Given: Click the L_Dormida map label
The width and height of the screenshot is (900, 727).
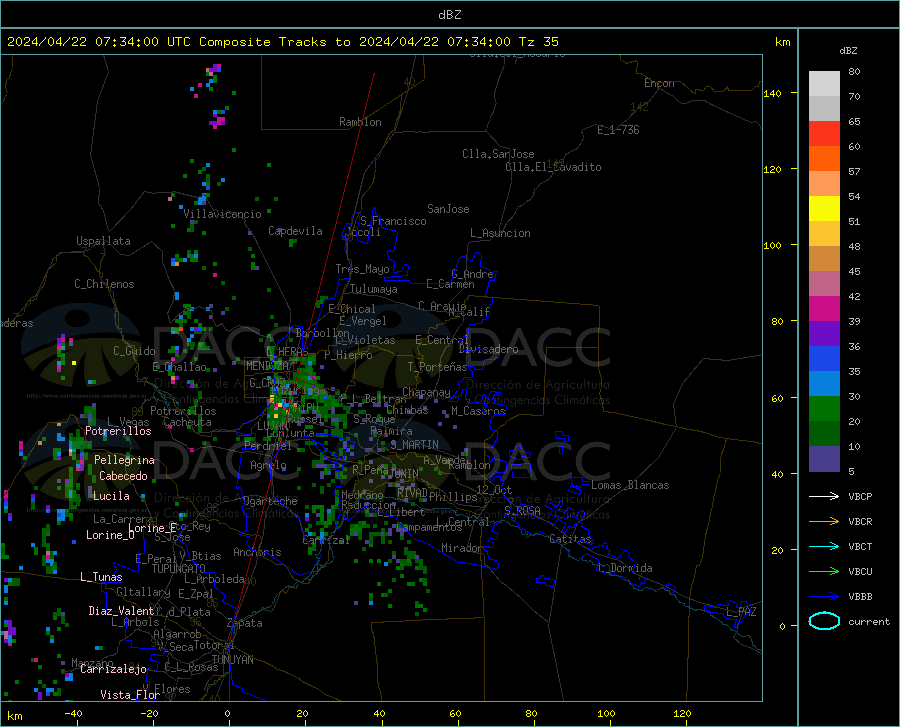Looking at the screenshot, I should coord(624,568).
